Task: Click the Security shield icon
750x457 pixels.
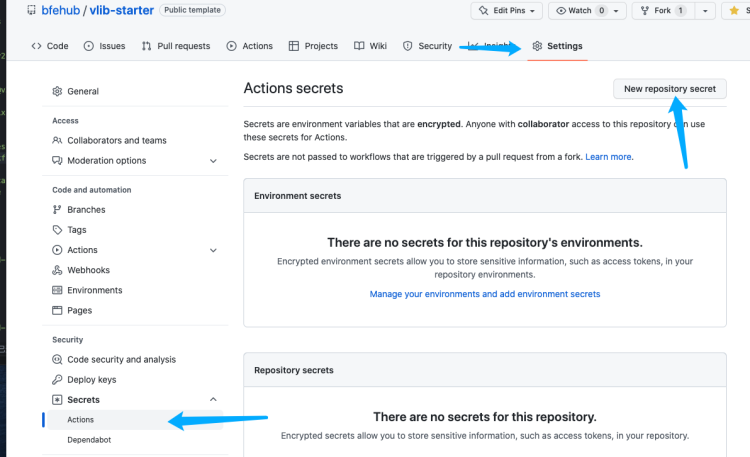Action: click(408, 46)
